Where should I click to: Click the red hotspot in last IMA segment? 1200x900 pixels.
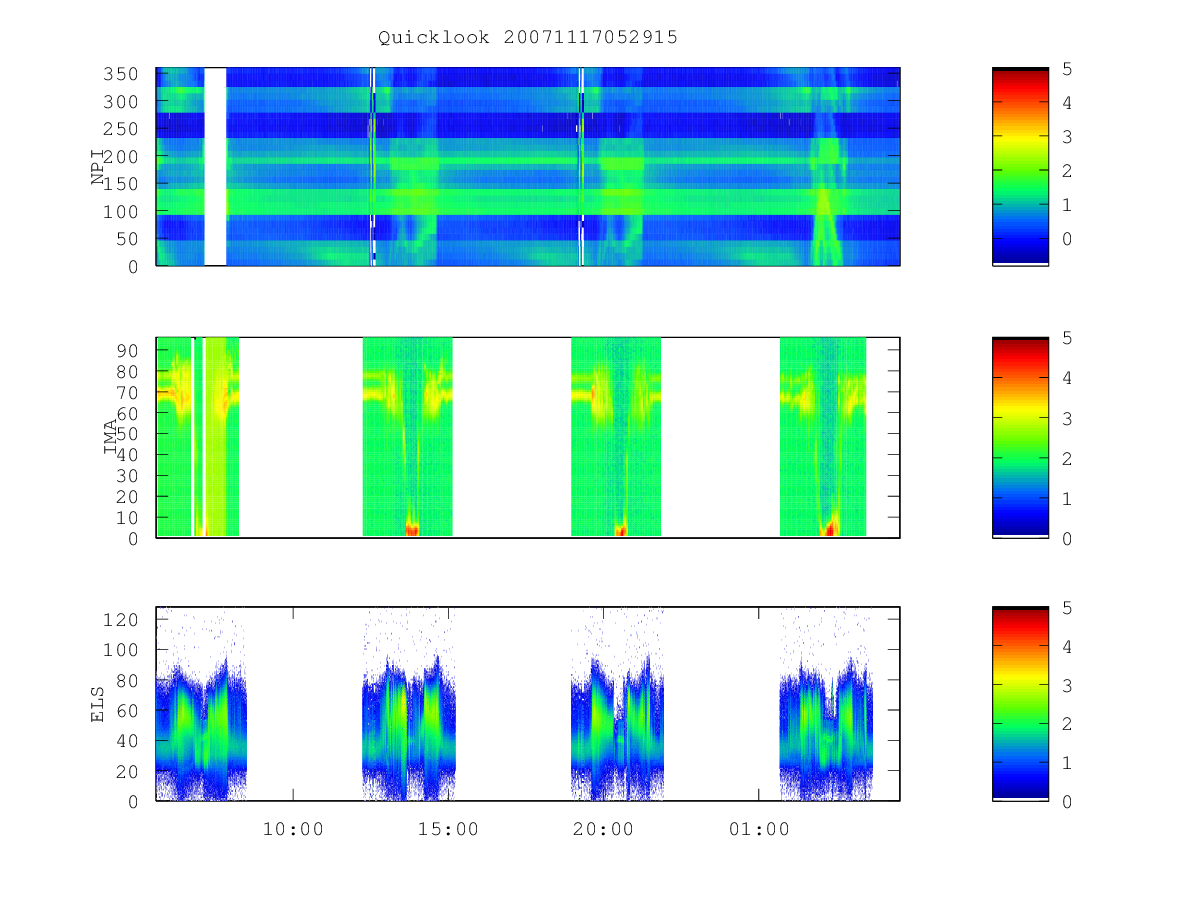(830, 528)
